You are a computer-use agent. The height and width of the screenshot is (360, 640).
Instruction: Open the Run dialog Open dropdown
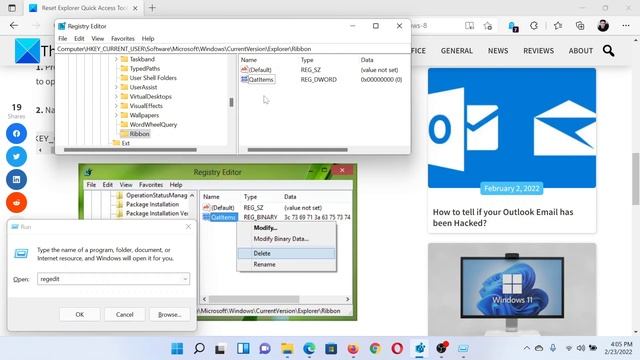pyautogui.click(x=185, y=279)
